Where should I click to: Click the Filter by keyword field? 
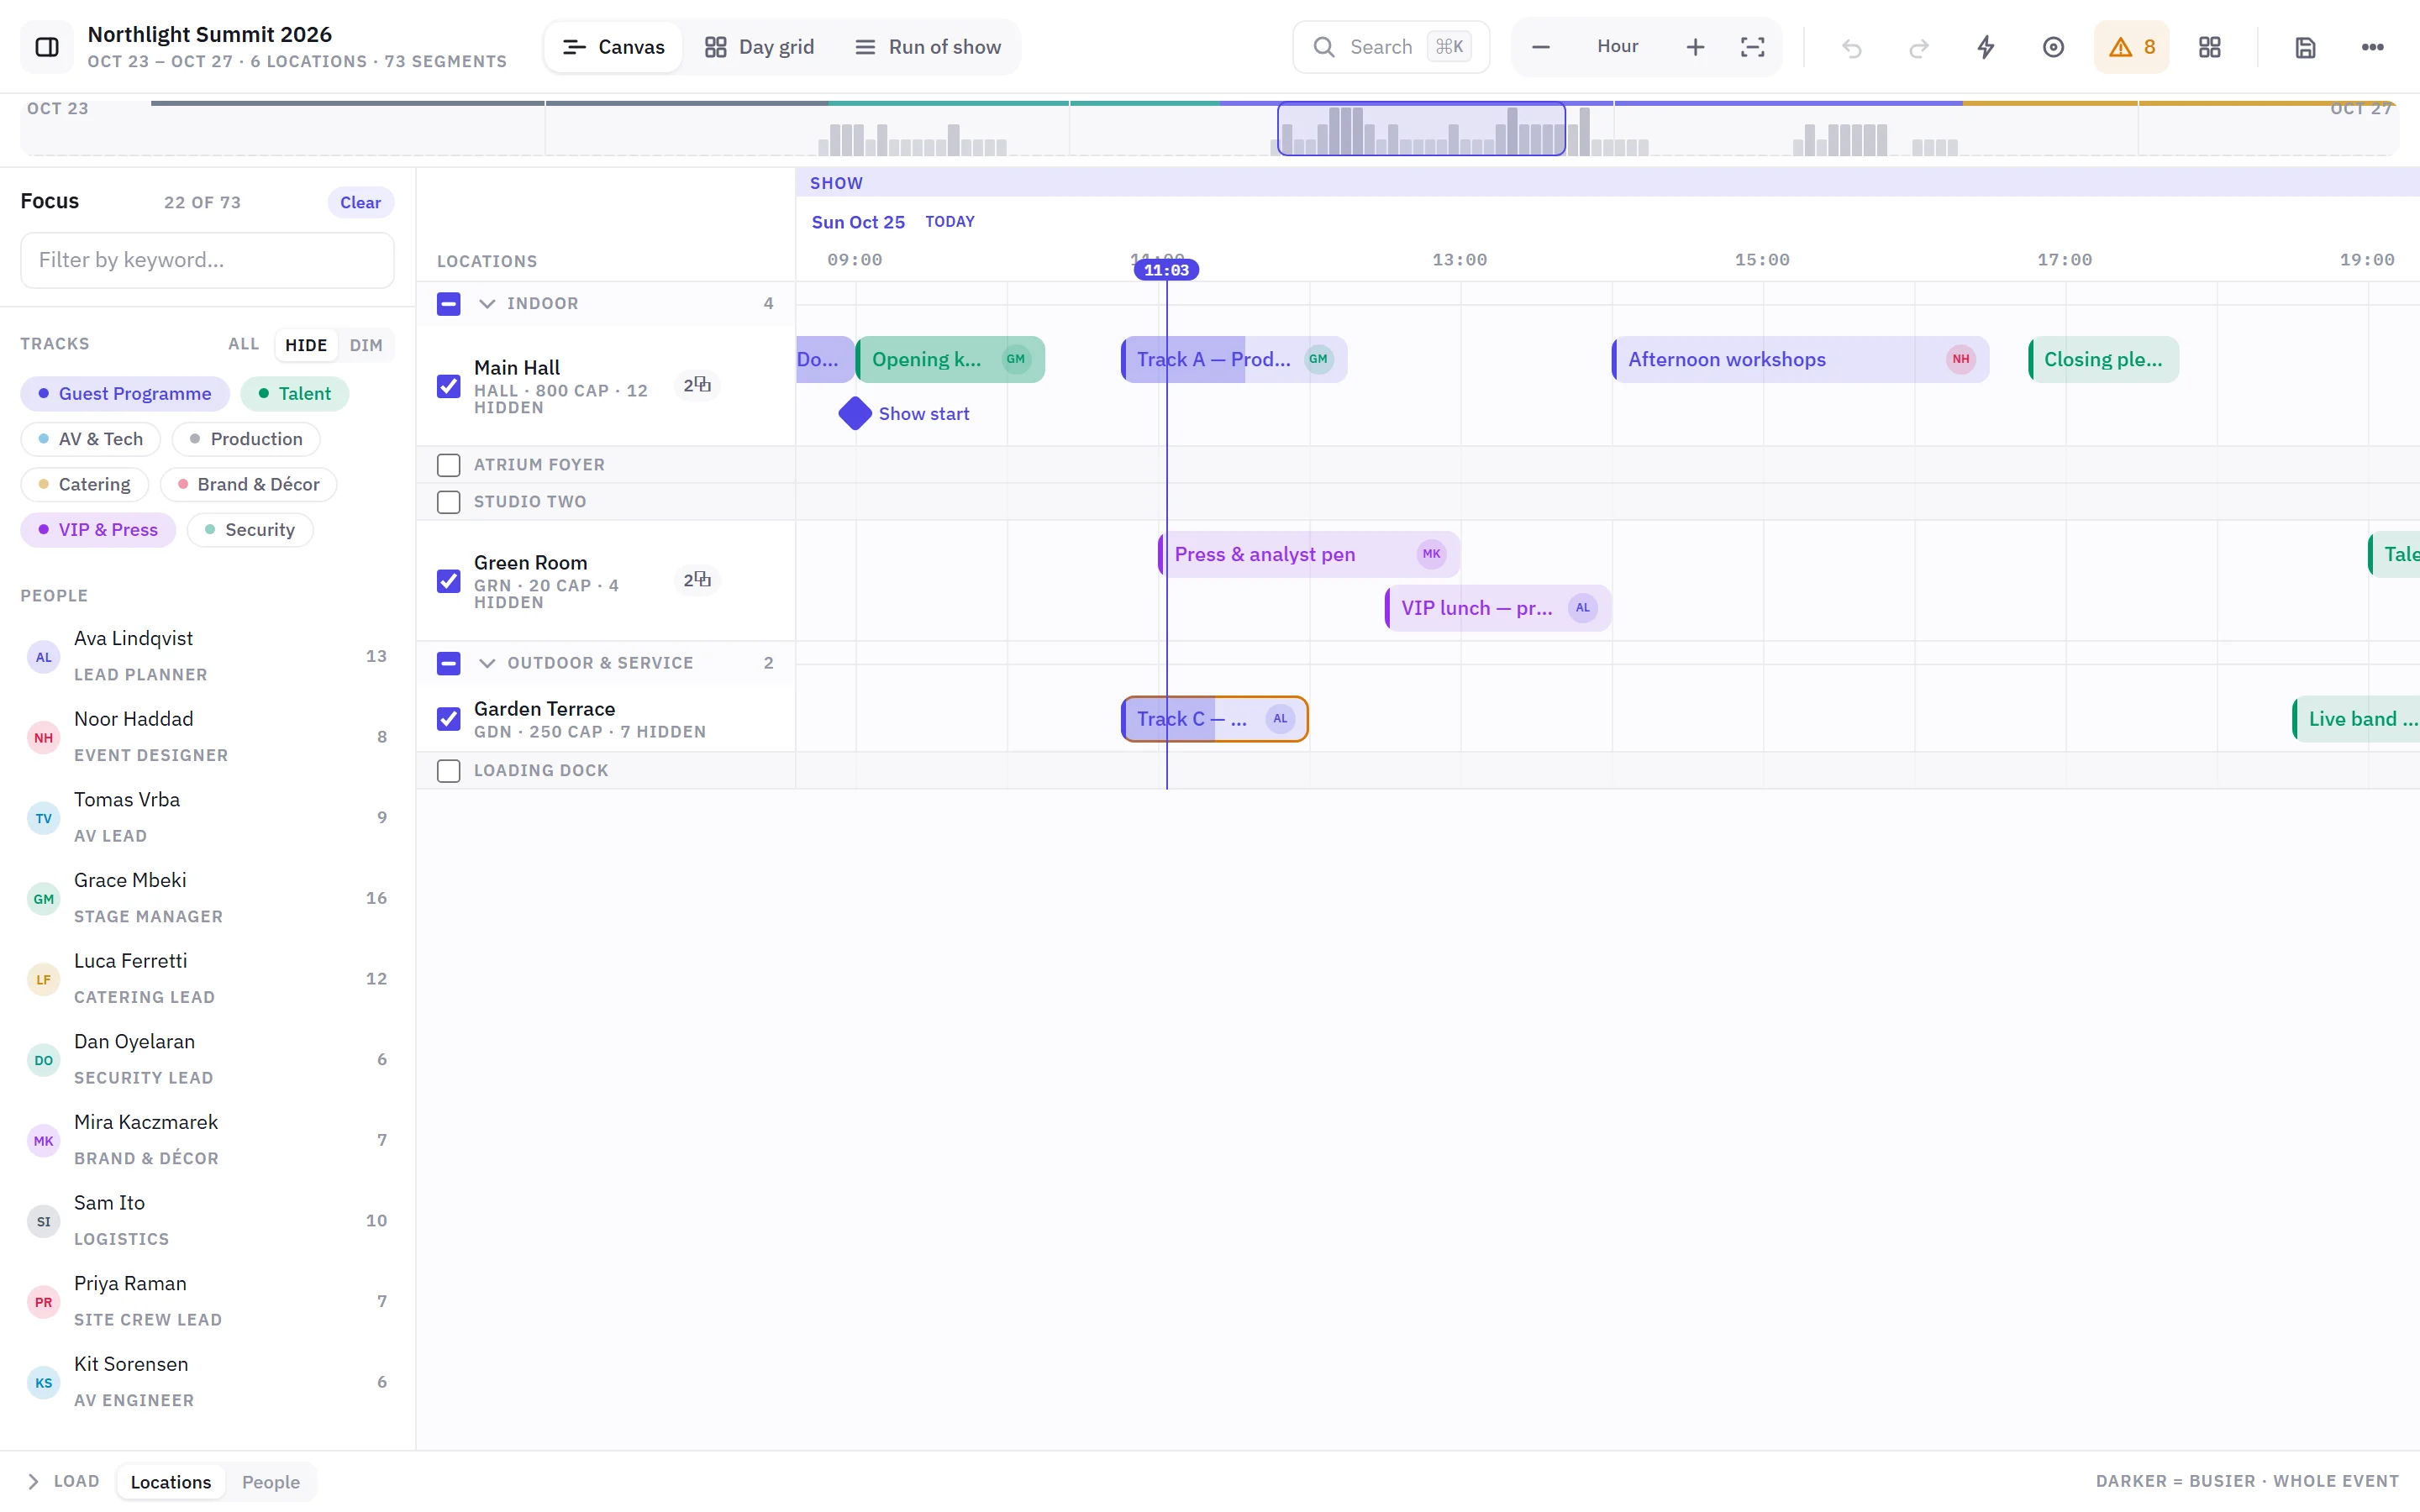207,260
